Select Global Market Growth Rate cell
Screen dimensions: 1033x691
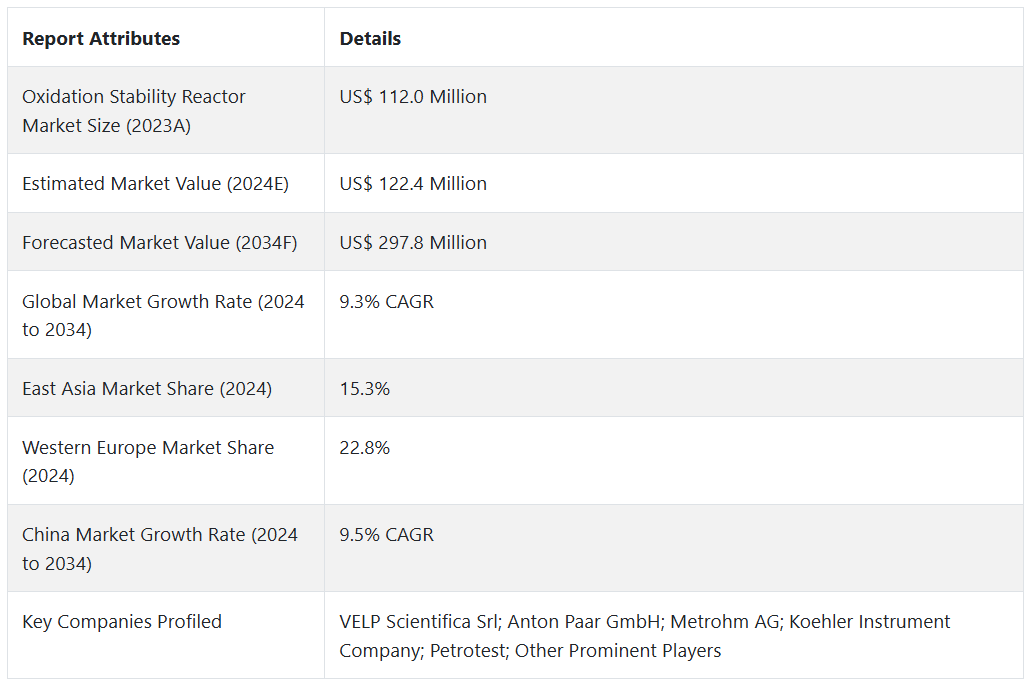click(163, 315)
